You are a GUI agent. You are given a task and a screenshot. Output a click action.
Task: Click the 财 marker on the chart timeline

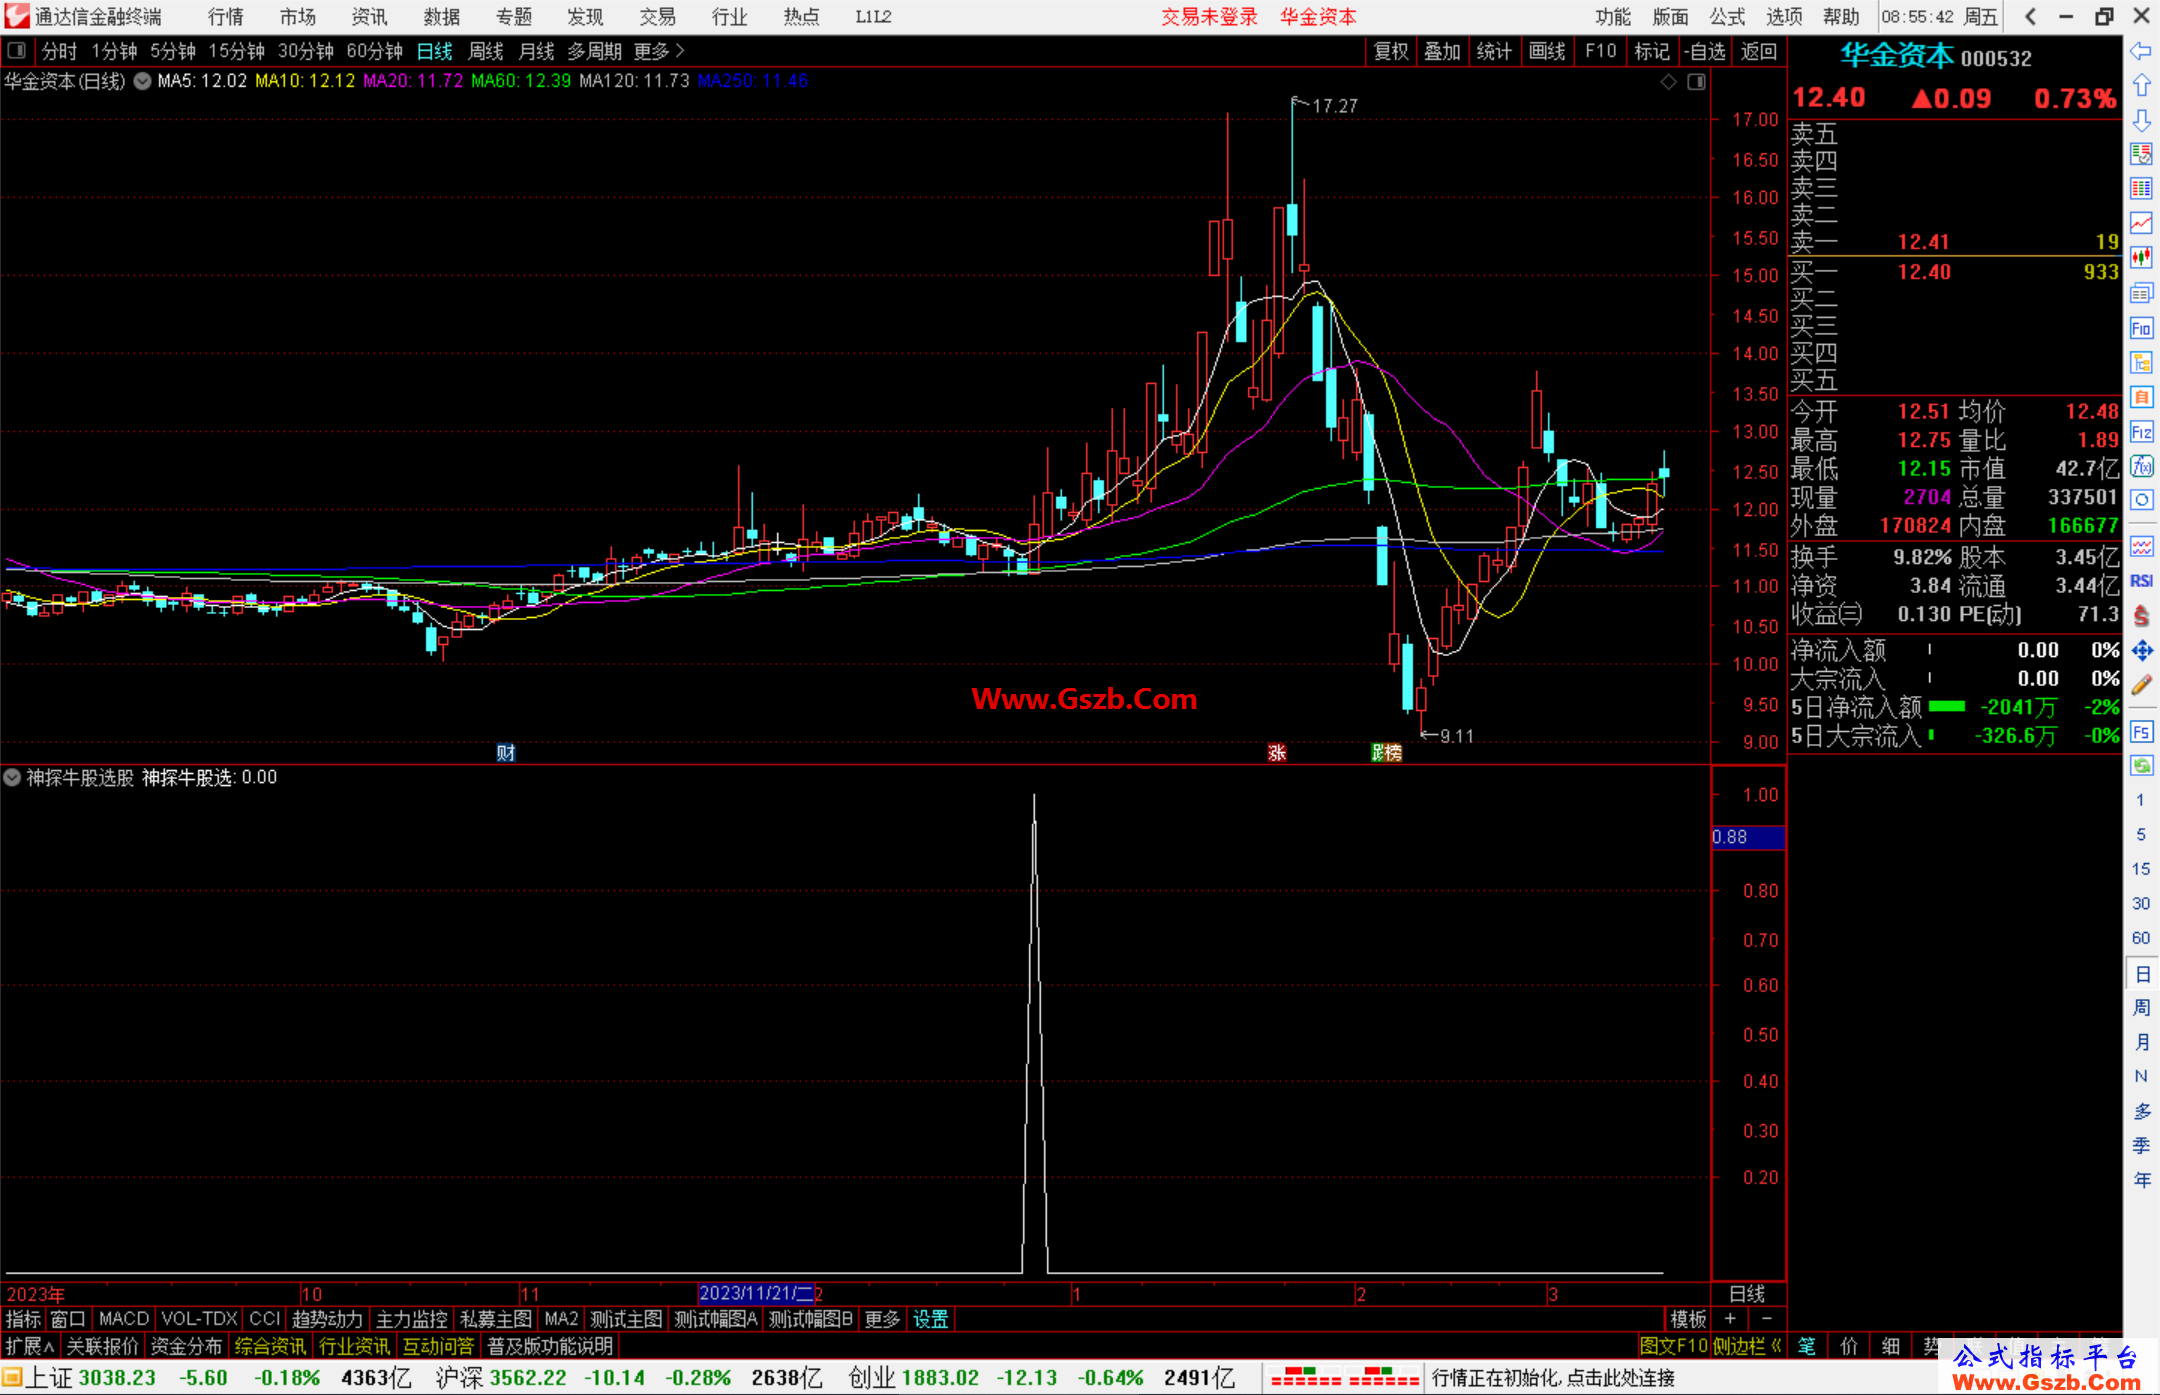(506, 753)
